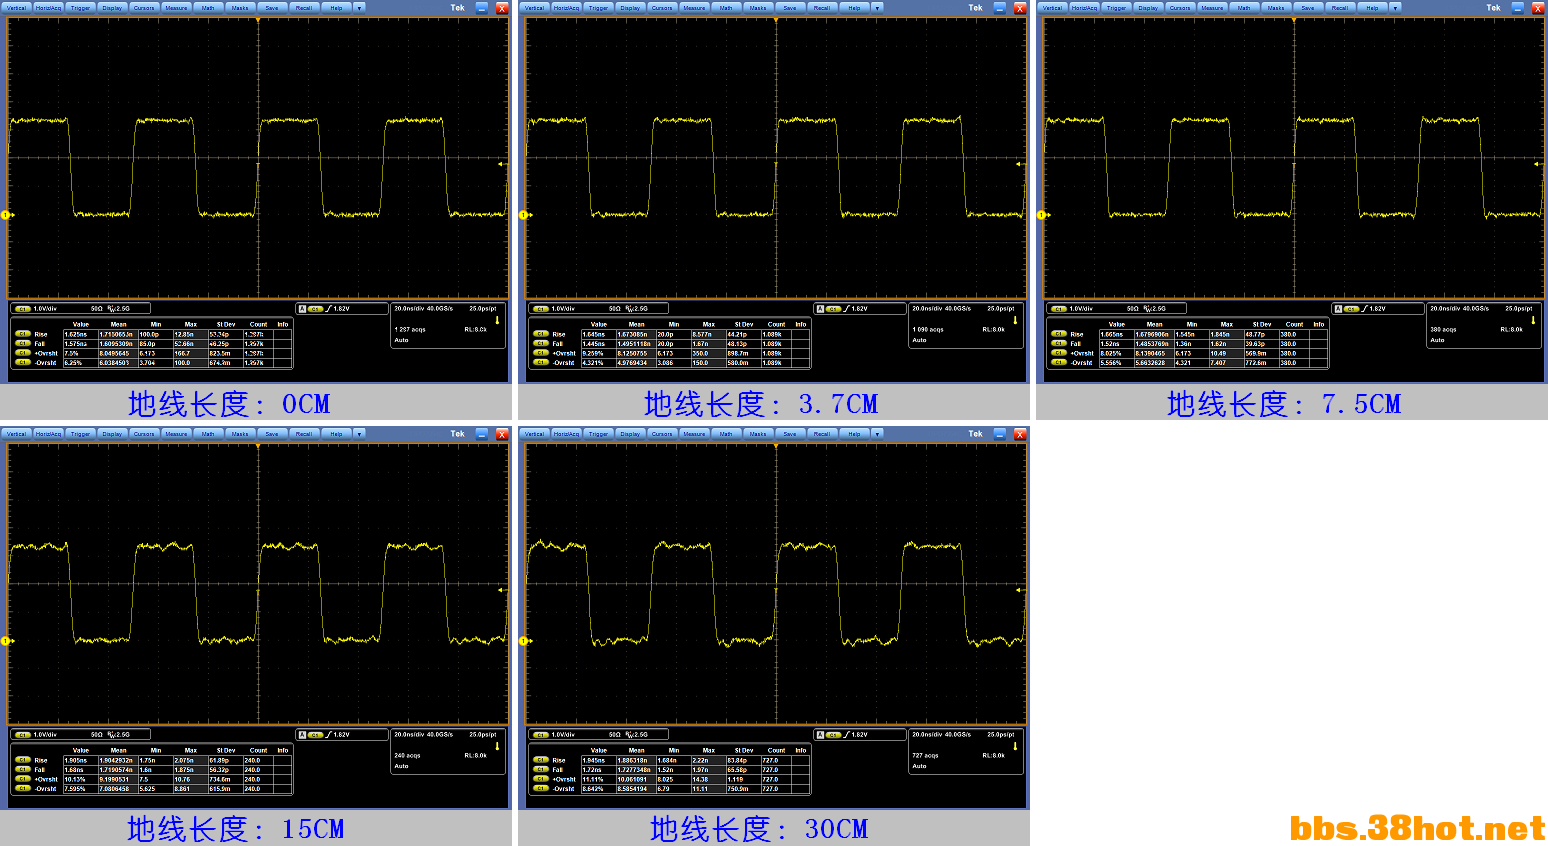This screenshot has width=1548, height=846.
Task: Click the C1 badge beside +Ovrsht in the 0CM panel
Action: pyautogui.click(x=22, y=353)
